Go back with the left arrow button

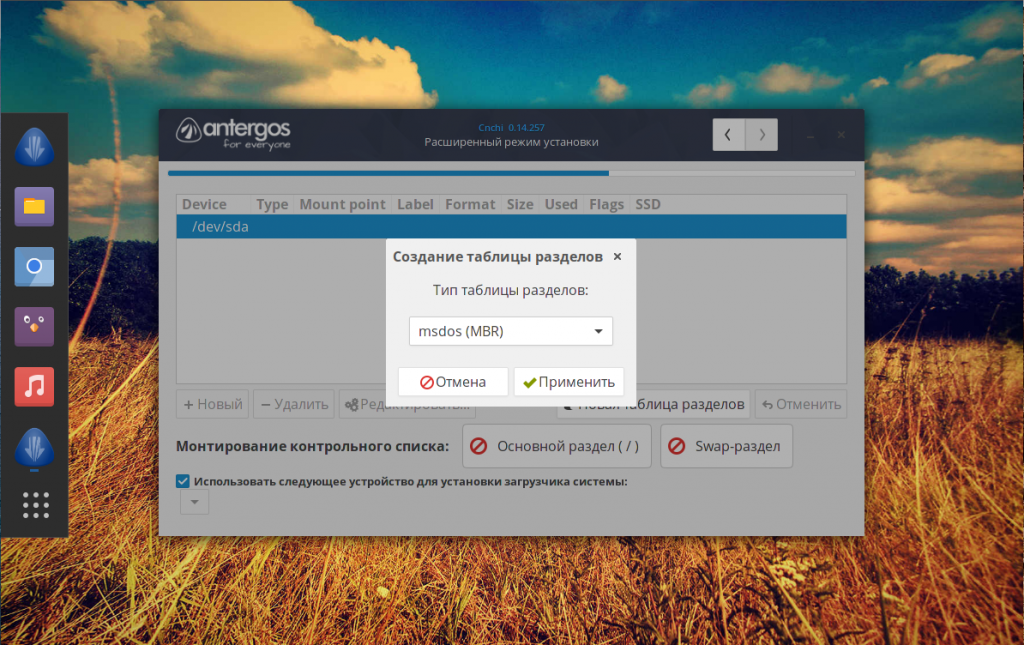(x=728, y=135)
